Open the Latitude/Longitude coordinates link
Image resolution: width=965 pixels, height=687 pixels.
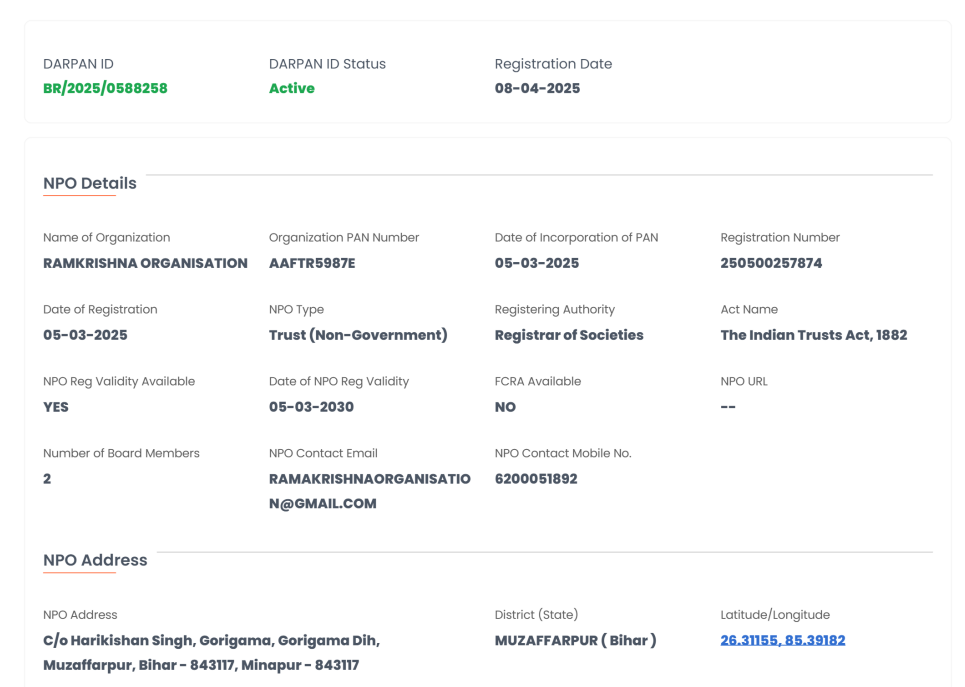click(782, 640)
